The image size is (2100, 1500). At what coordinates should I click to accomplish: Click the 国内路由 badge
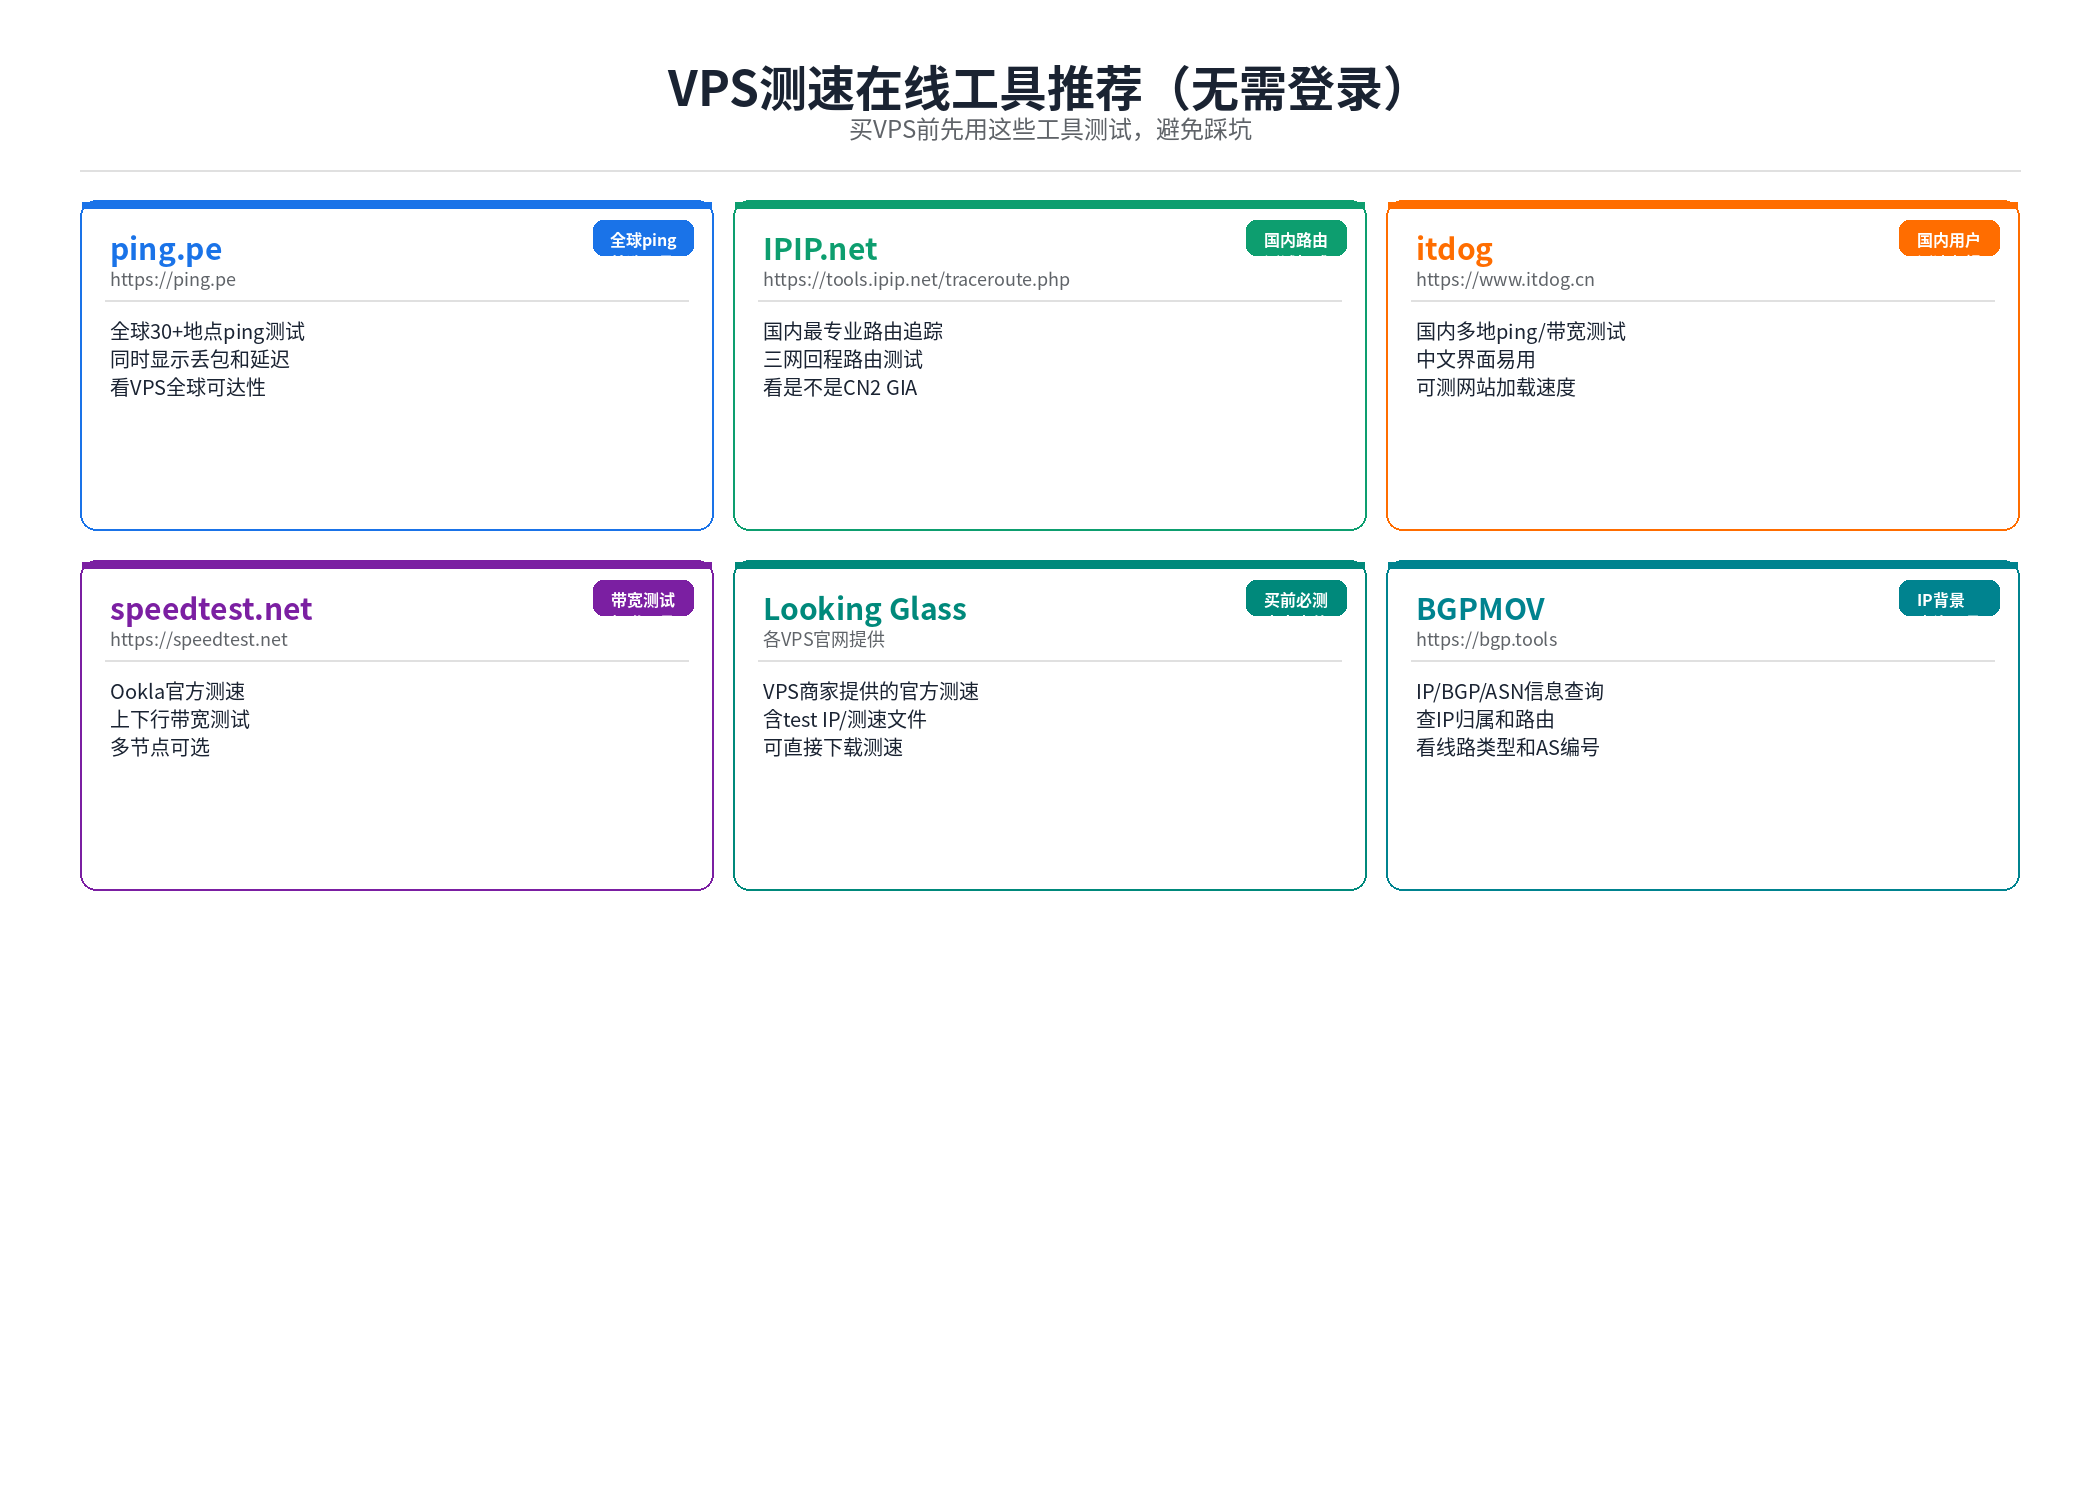[x=1296, y=238]
